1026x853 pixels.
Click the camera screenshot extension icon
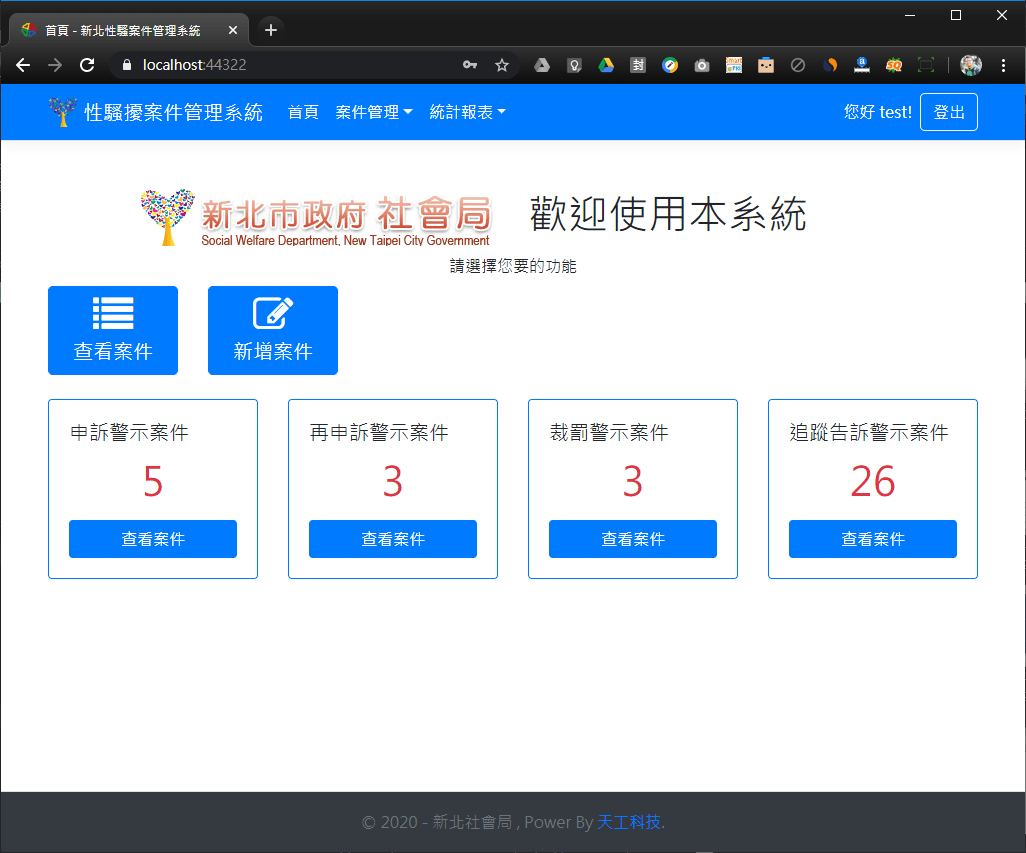click(x=701, y=65)
